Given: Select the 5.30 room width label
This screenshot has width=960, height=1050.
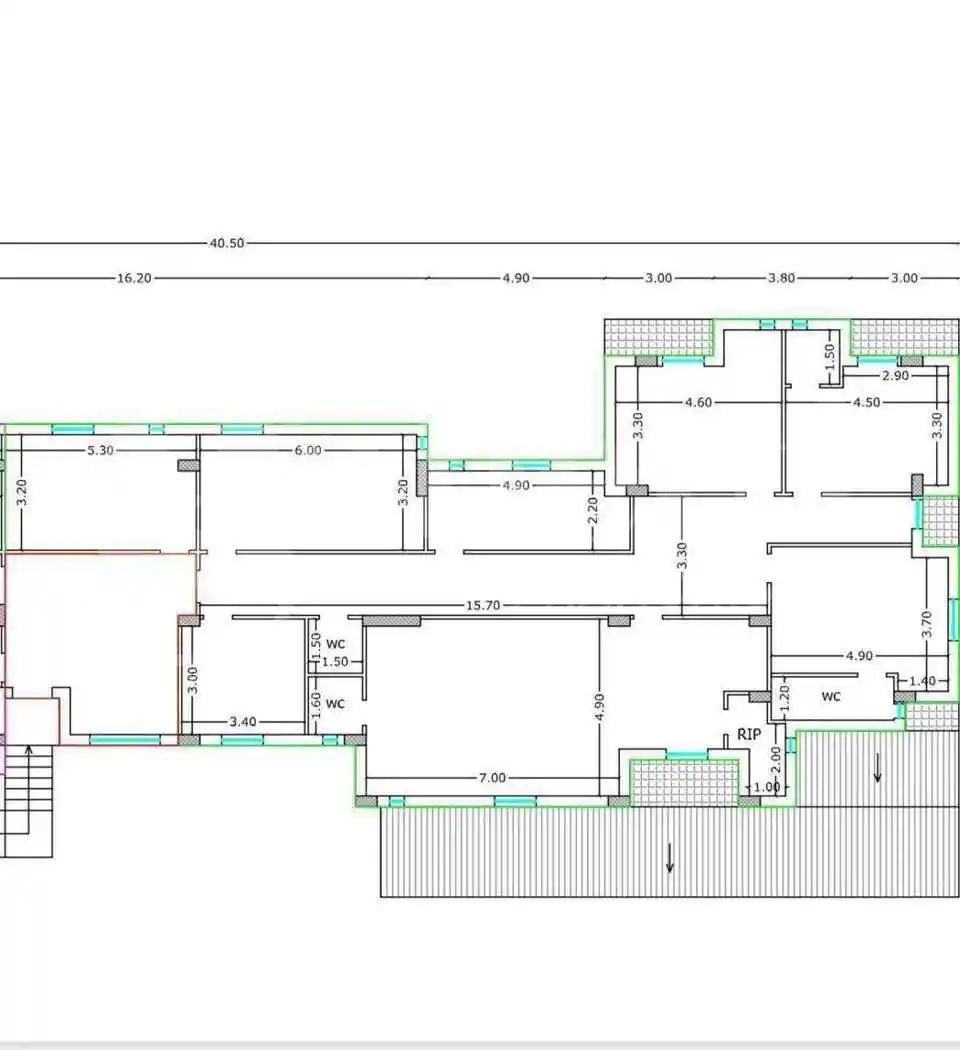Looking at the screenshot, I should pyautogui.click(x=100, y=451).
